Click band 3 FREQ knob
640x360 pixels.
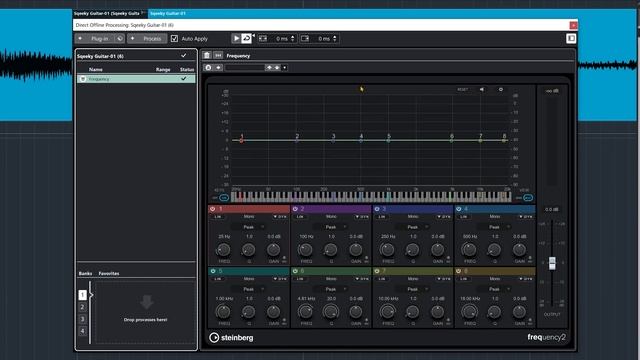pos(387,249)
